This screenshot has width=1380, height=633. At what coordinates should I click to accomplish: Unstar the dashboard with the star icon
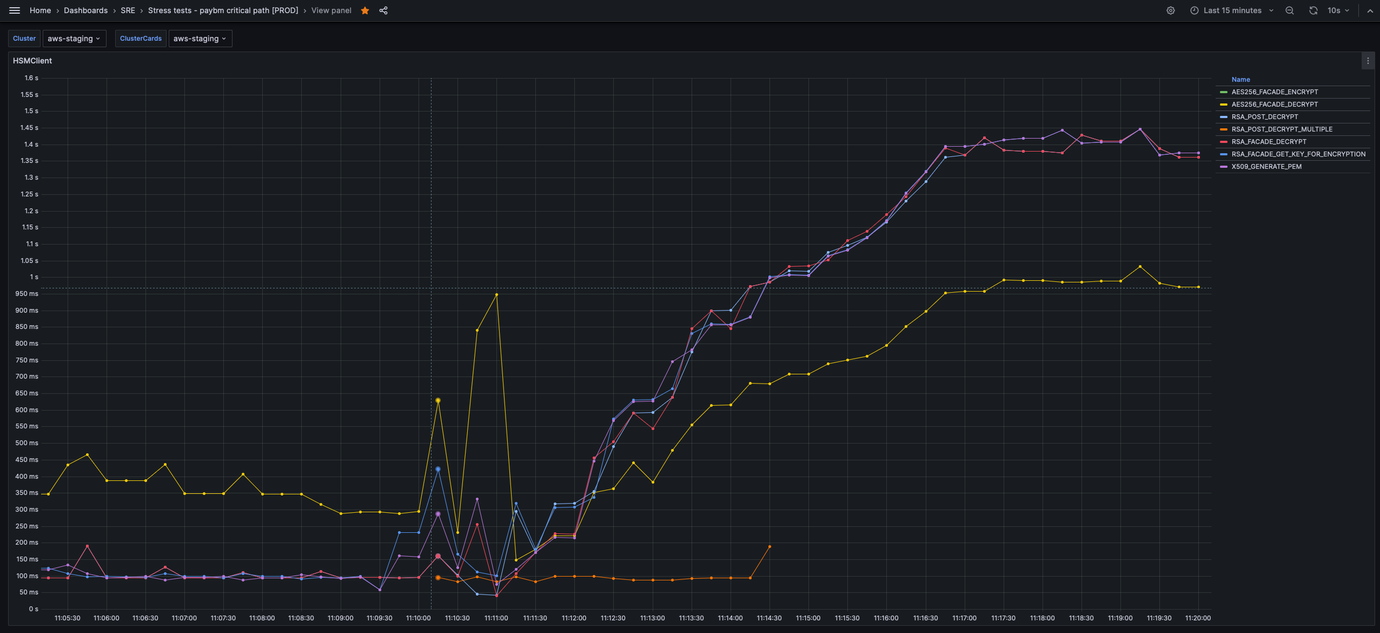(365, 10)
